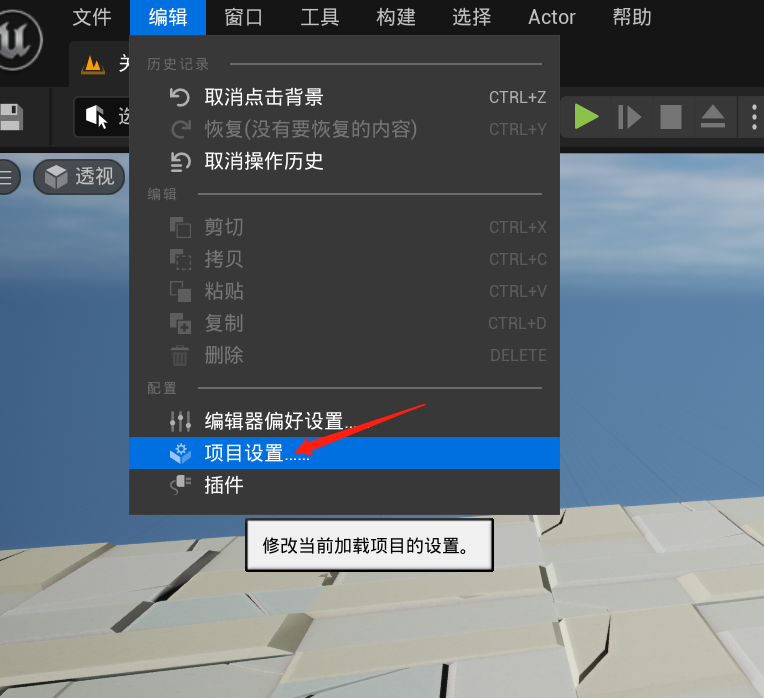The height and width of the screenshot is (698, 764).
Task: Click the Unreal Engine logo icon
Action: click(x=18, y=40)
